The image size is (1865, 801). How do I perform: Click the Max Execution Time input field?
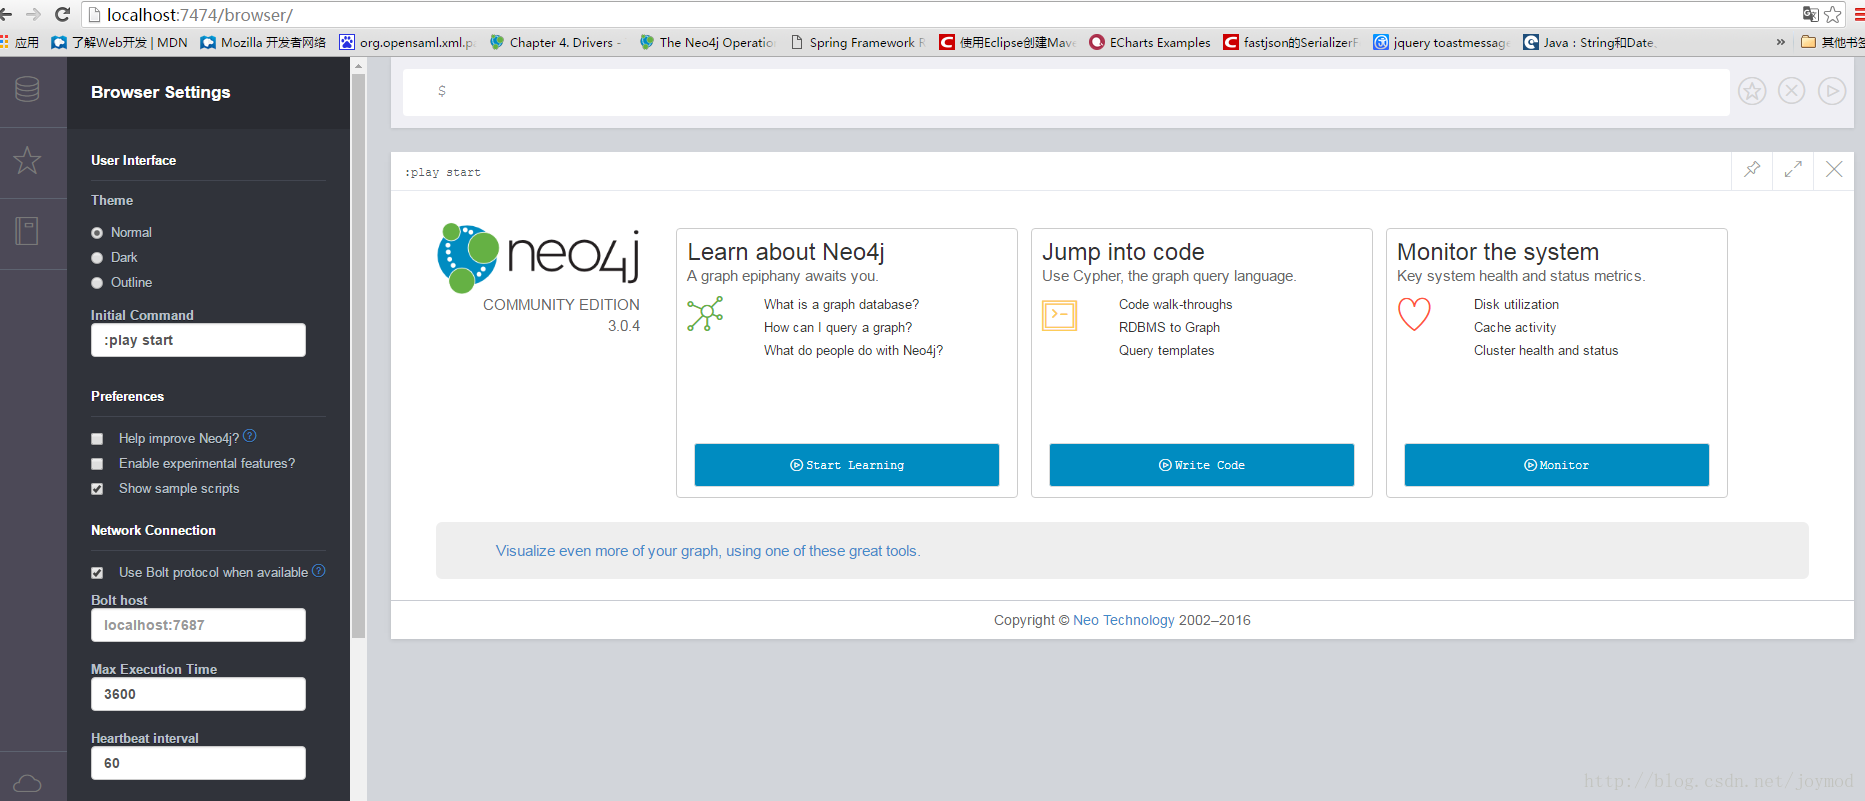click(x=198, y=694)
